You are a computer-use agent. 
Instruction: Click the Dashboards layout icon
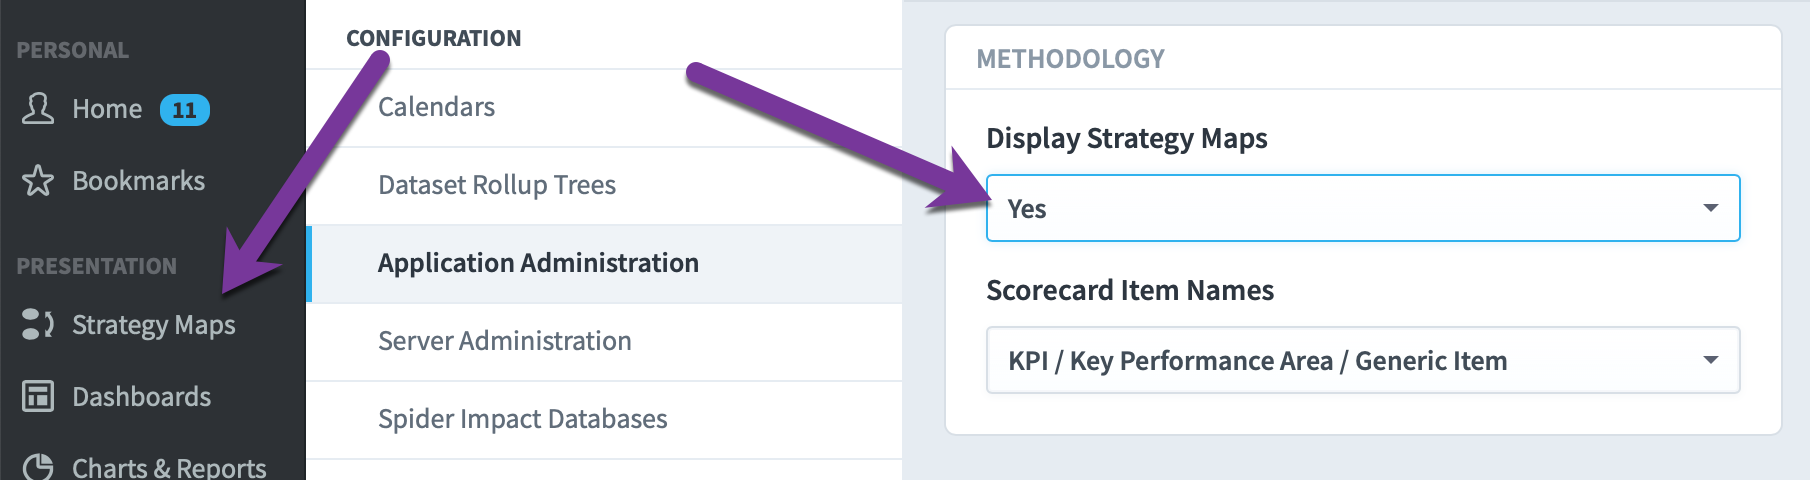(38, 396)
